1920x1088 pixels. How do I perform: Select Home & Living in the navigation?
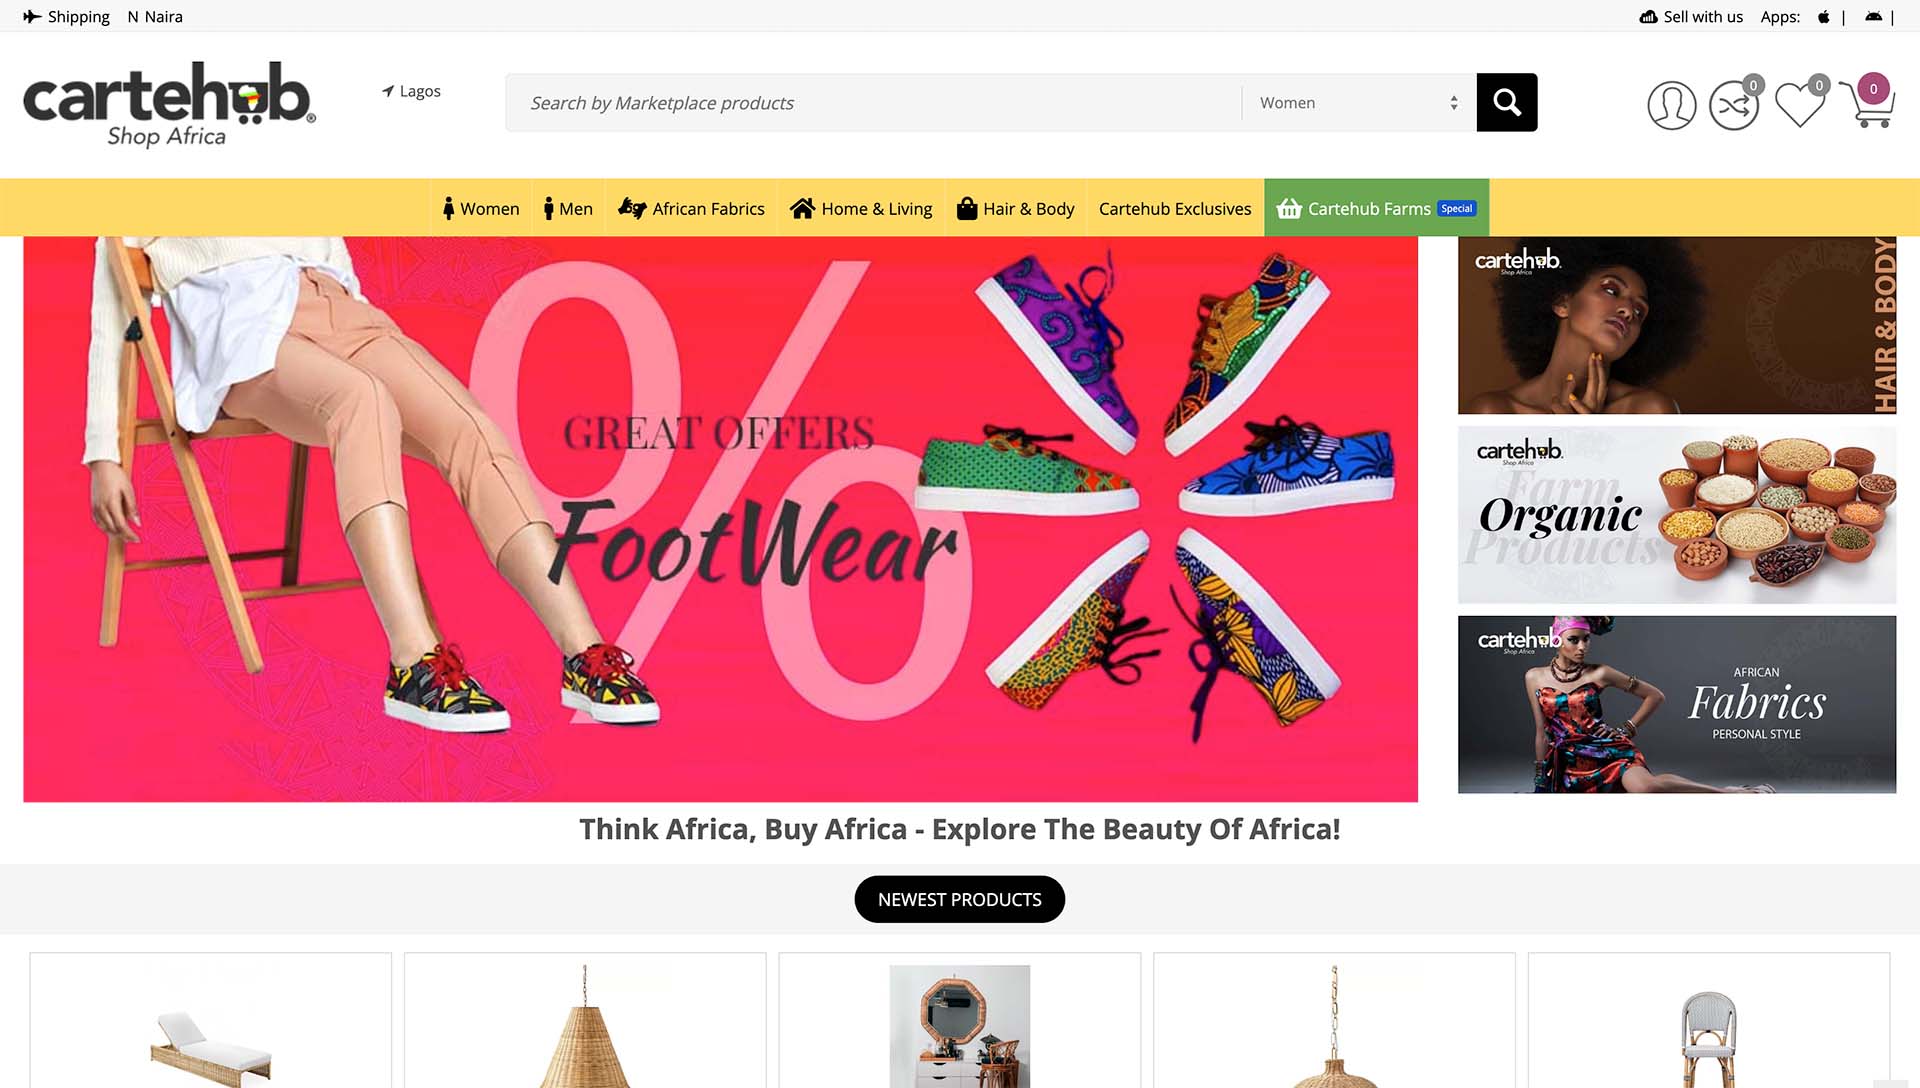tap(861, 208)
